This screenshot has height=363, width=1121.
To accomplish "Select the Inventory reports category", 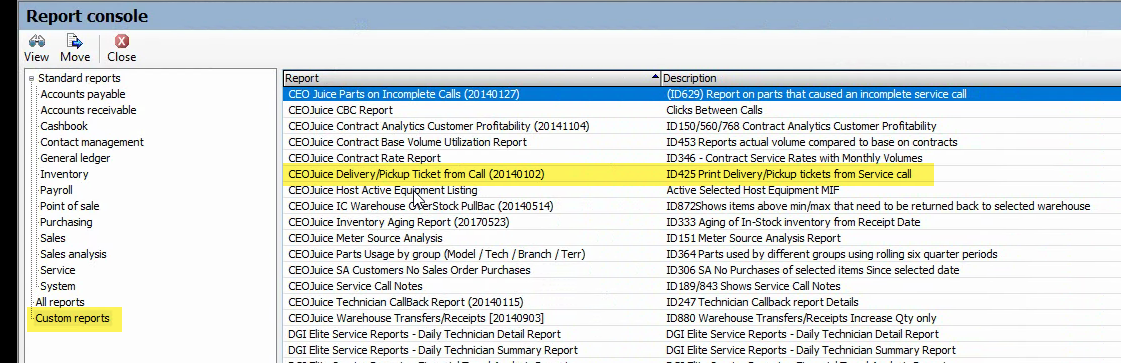I will tap(64, 174).
